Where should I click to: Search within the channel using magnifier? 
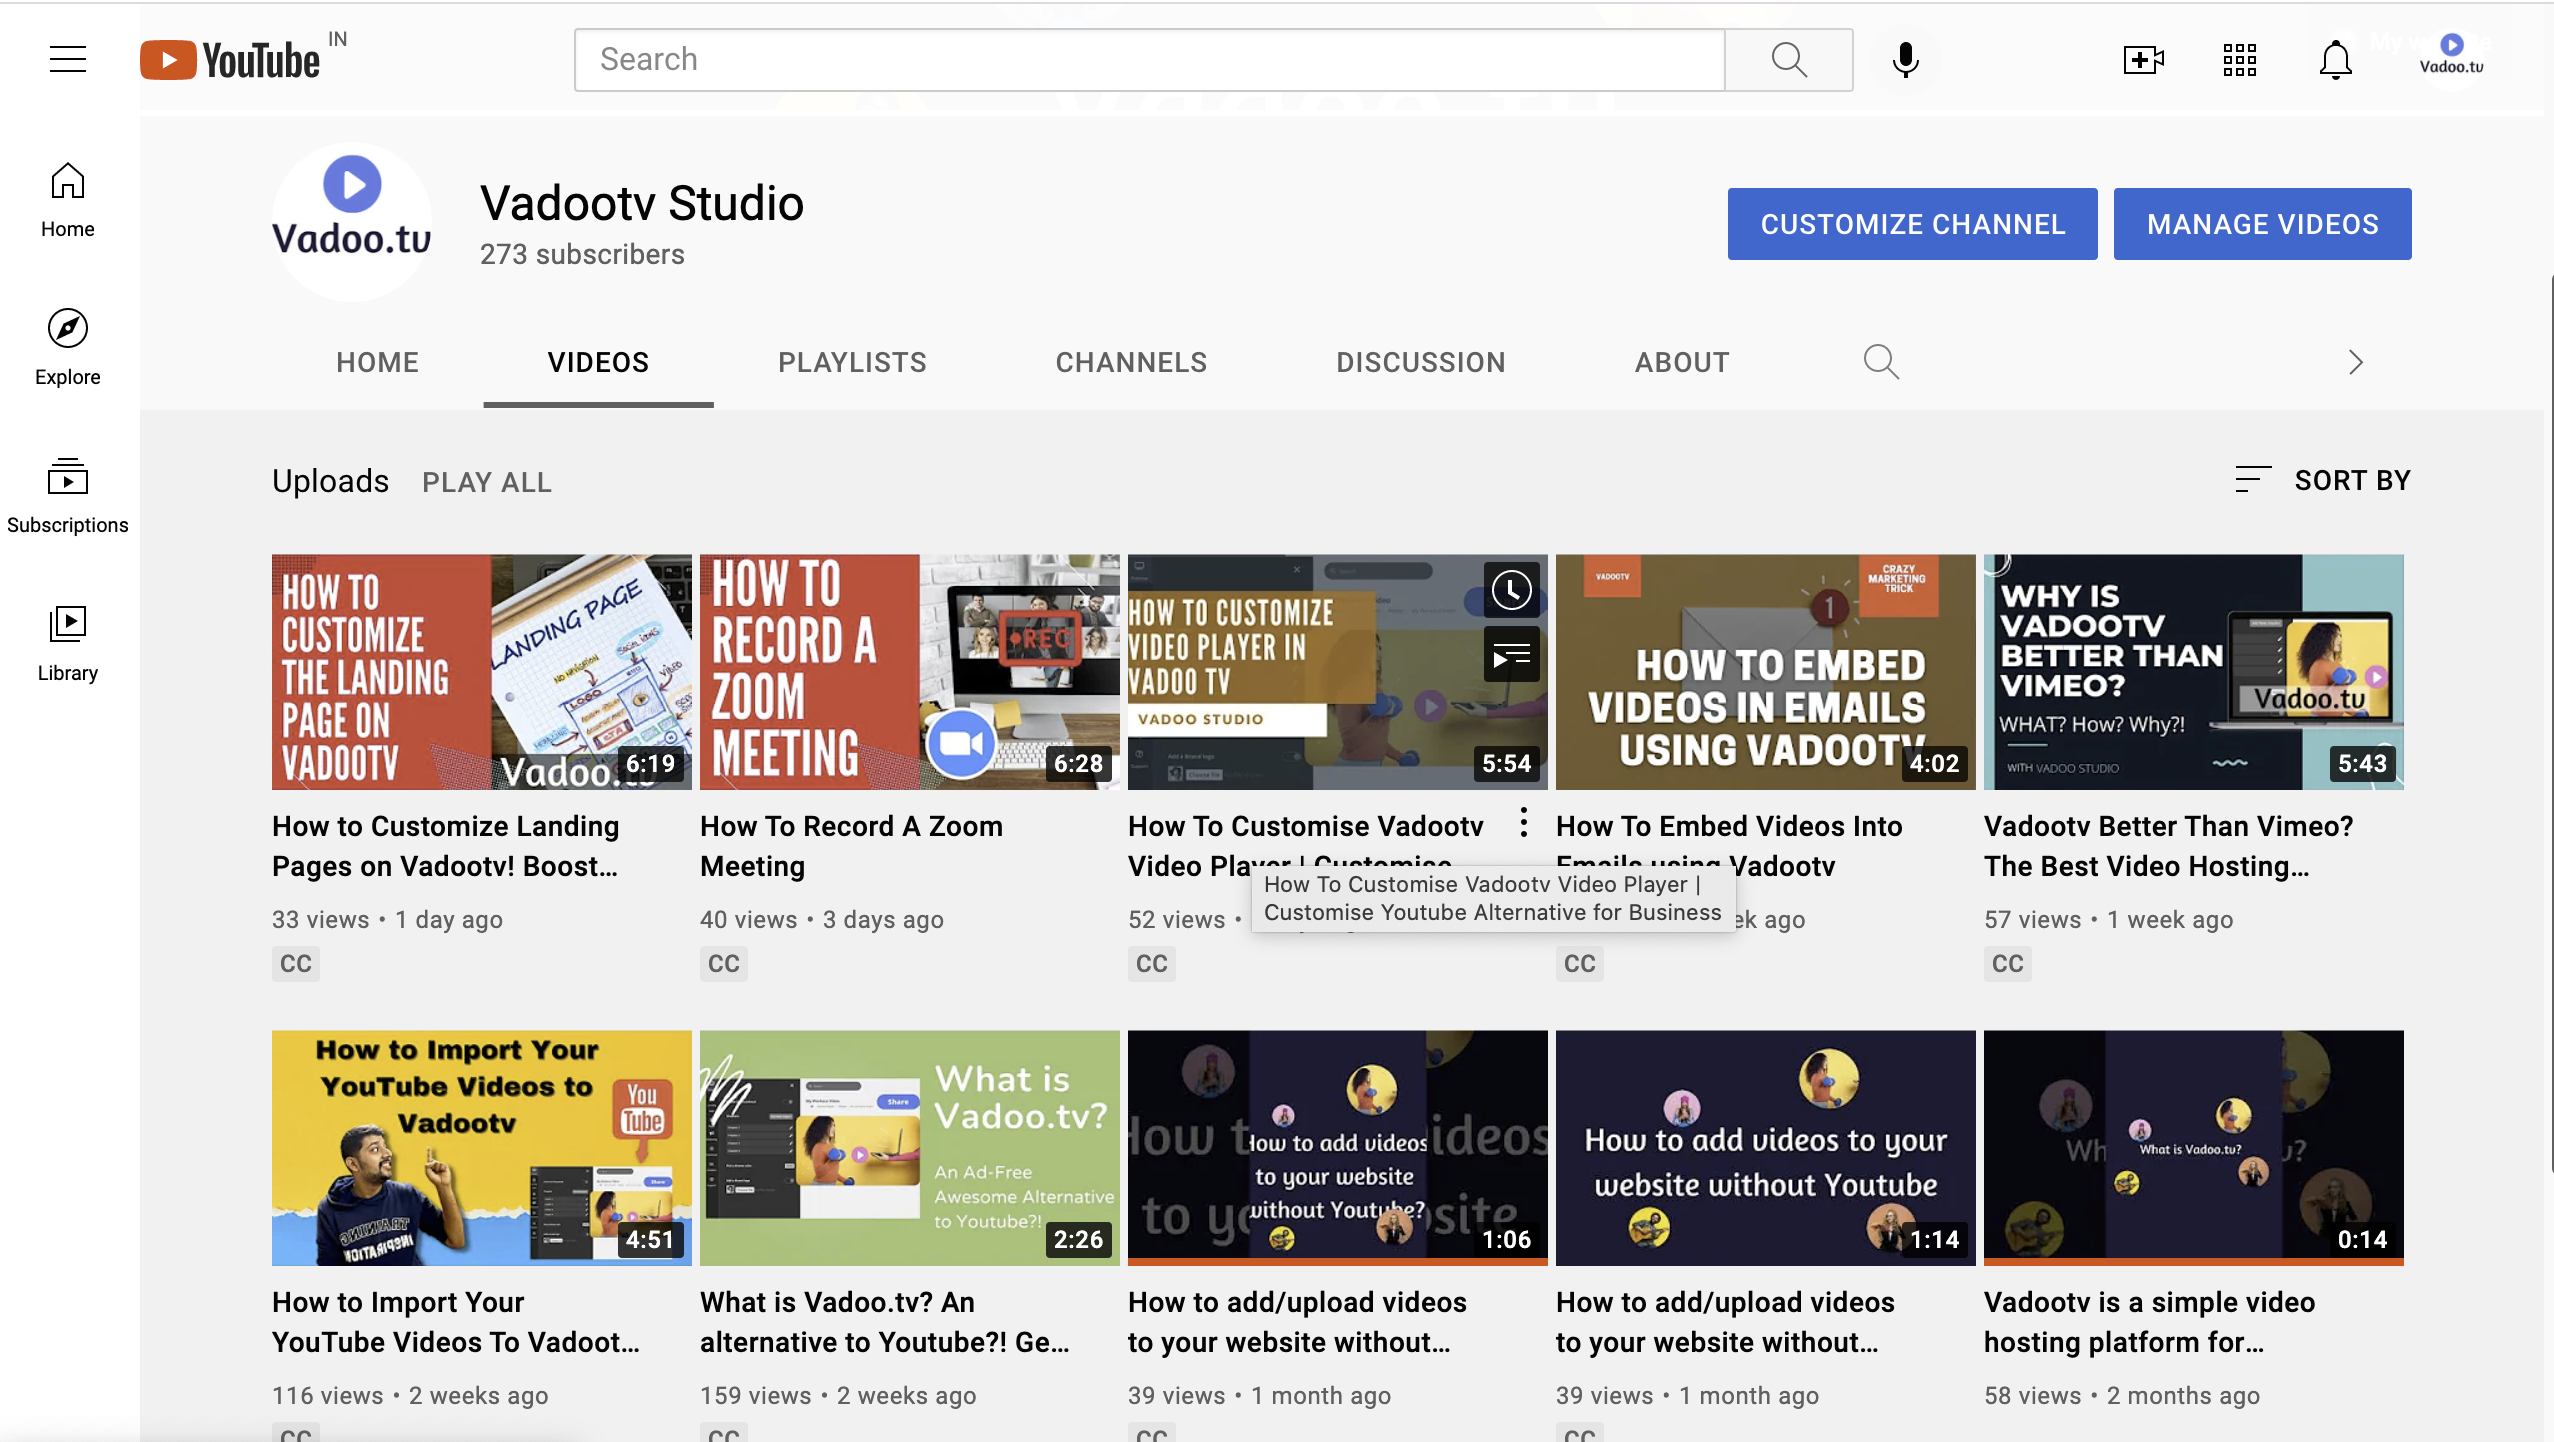pos(1881,362)
